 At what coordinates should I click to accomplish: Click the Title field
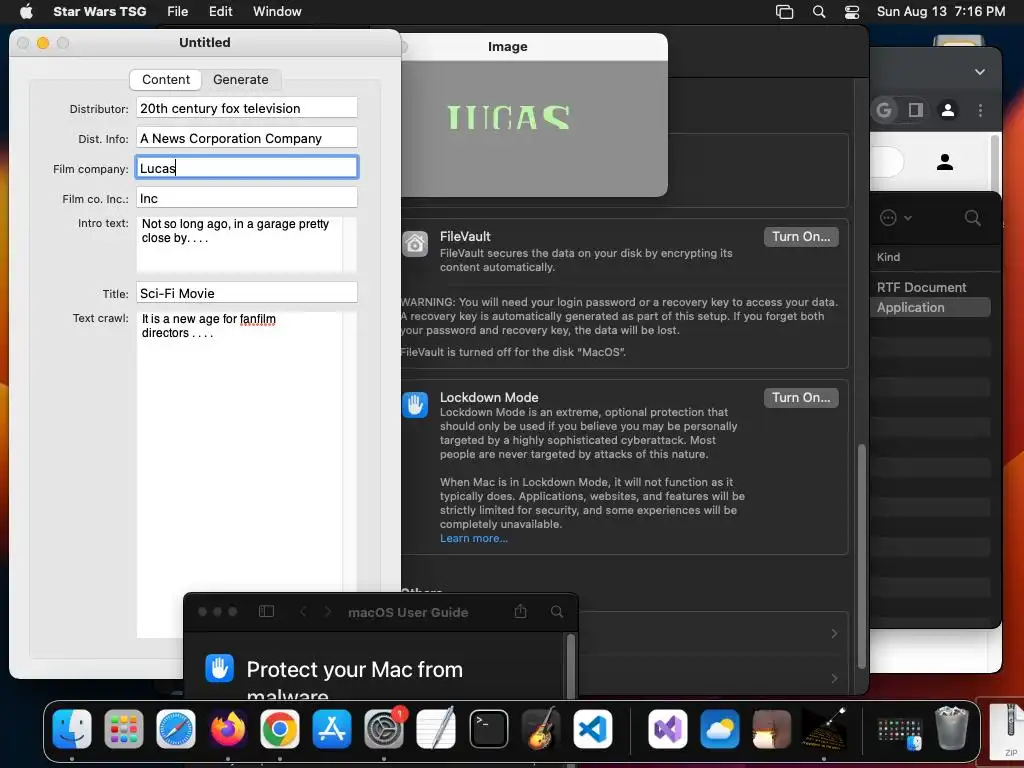click(x=247, y=293)
